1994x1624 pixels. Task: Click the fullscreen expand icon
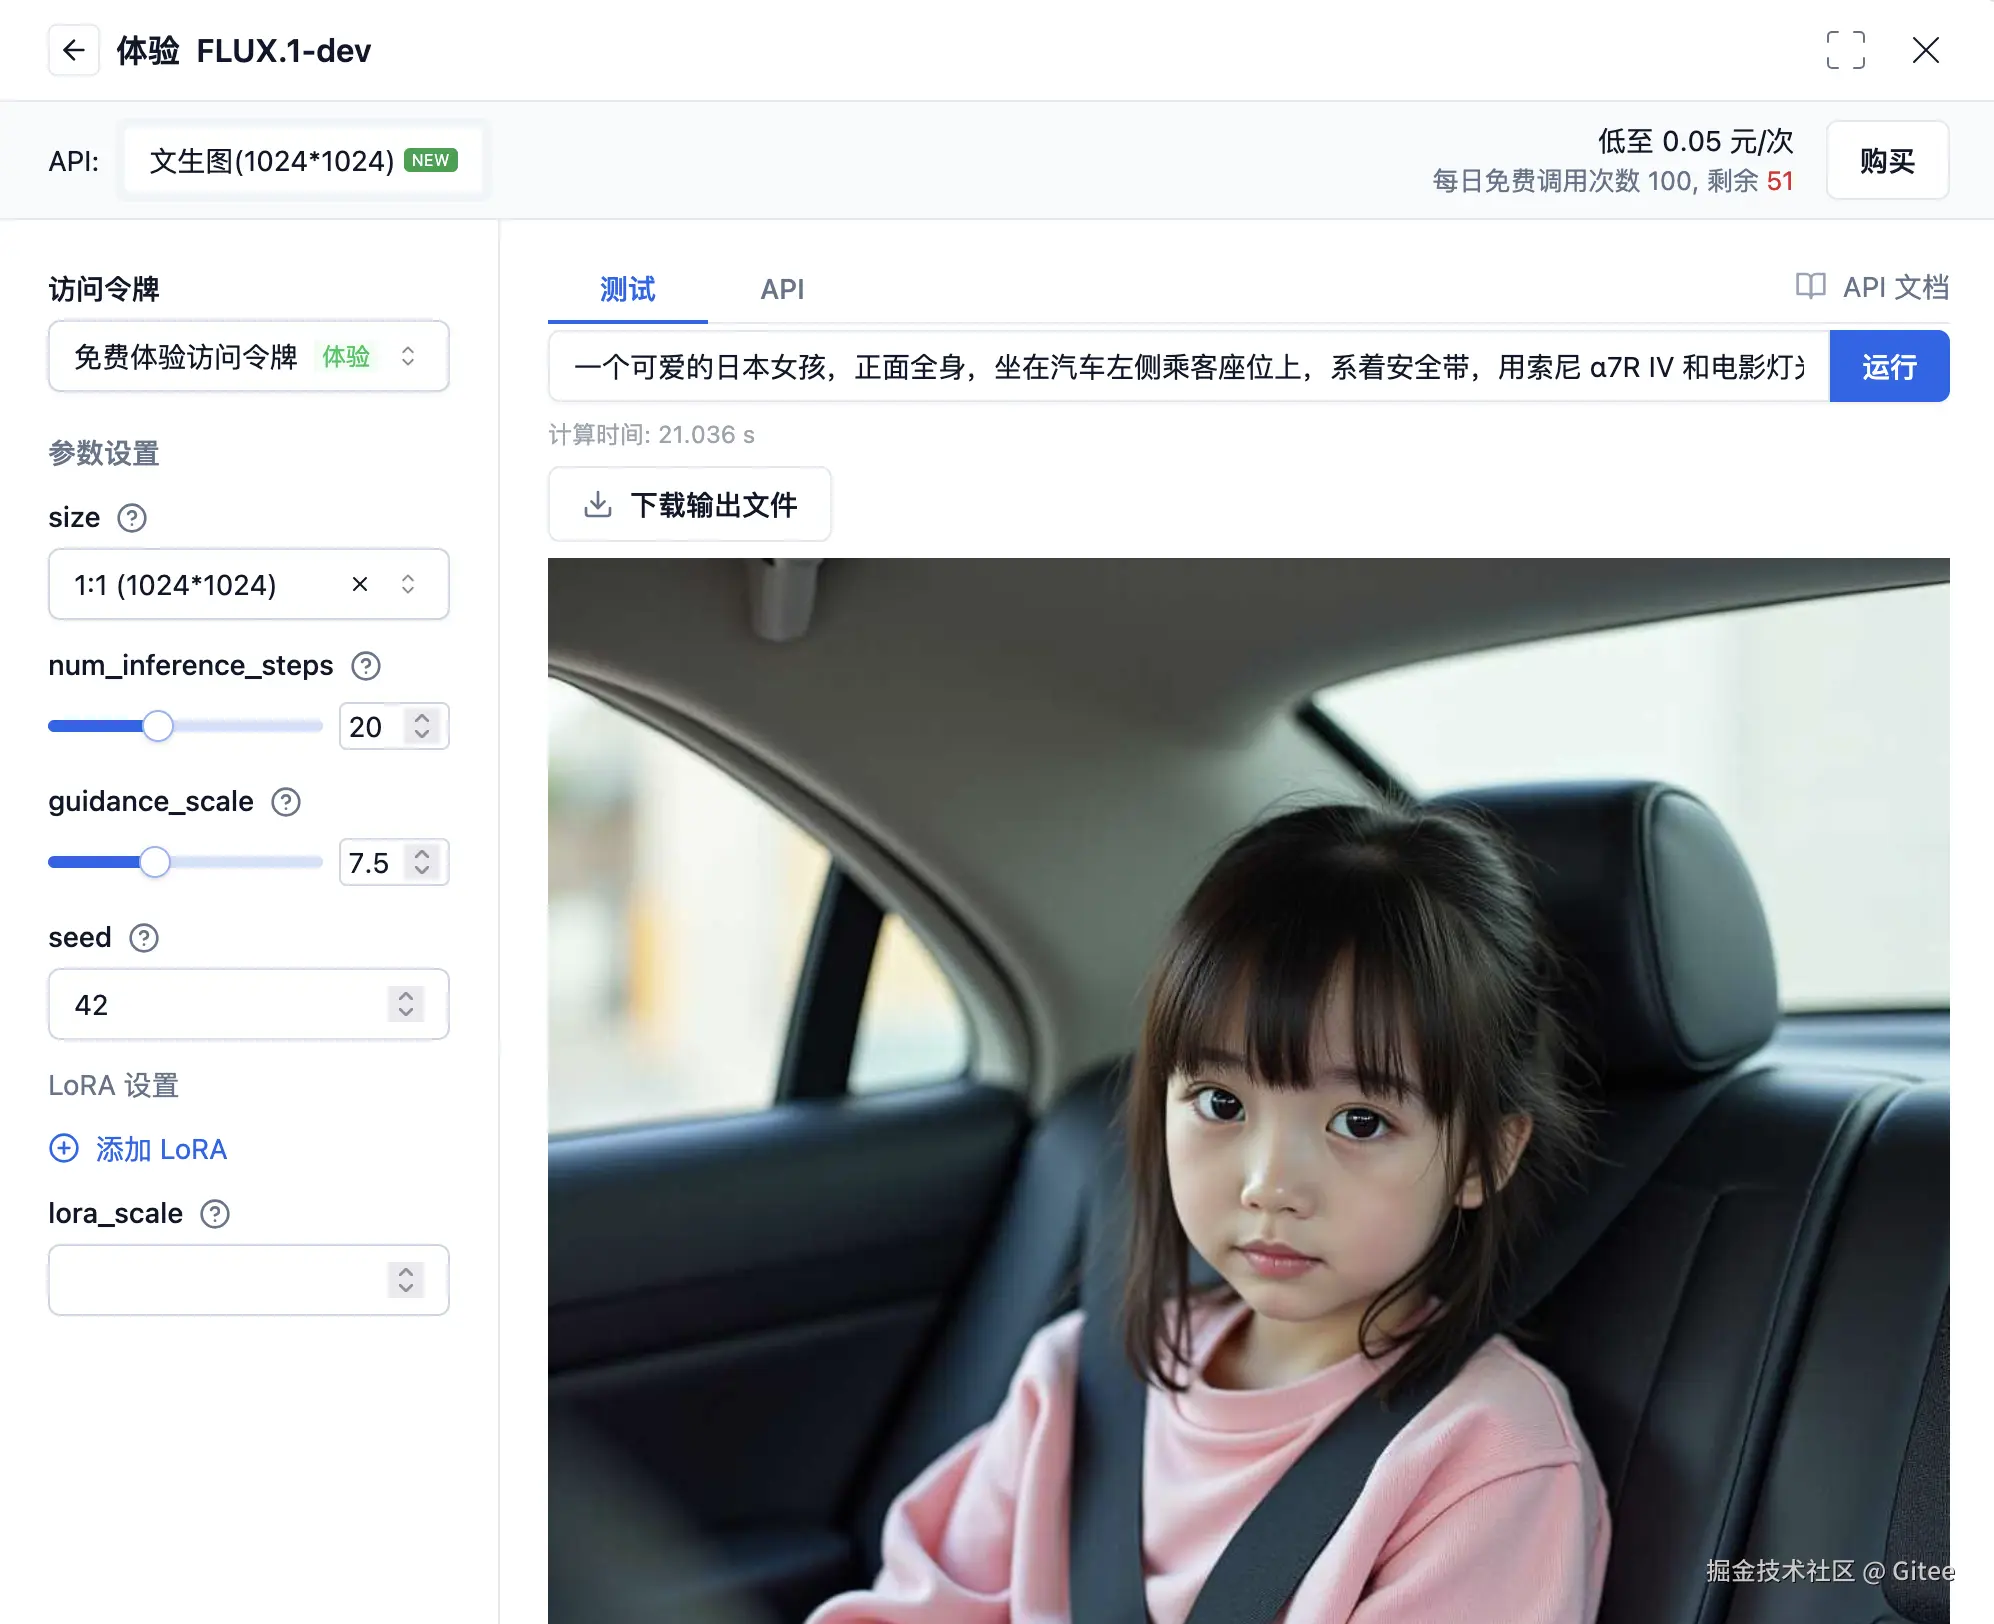1845,50
